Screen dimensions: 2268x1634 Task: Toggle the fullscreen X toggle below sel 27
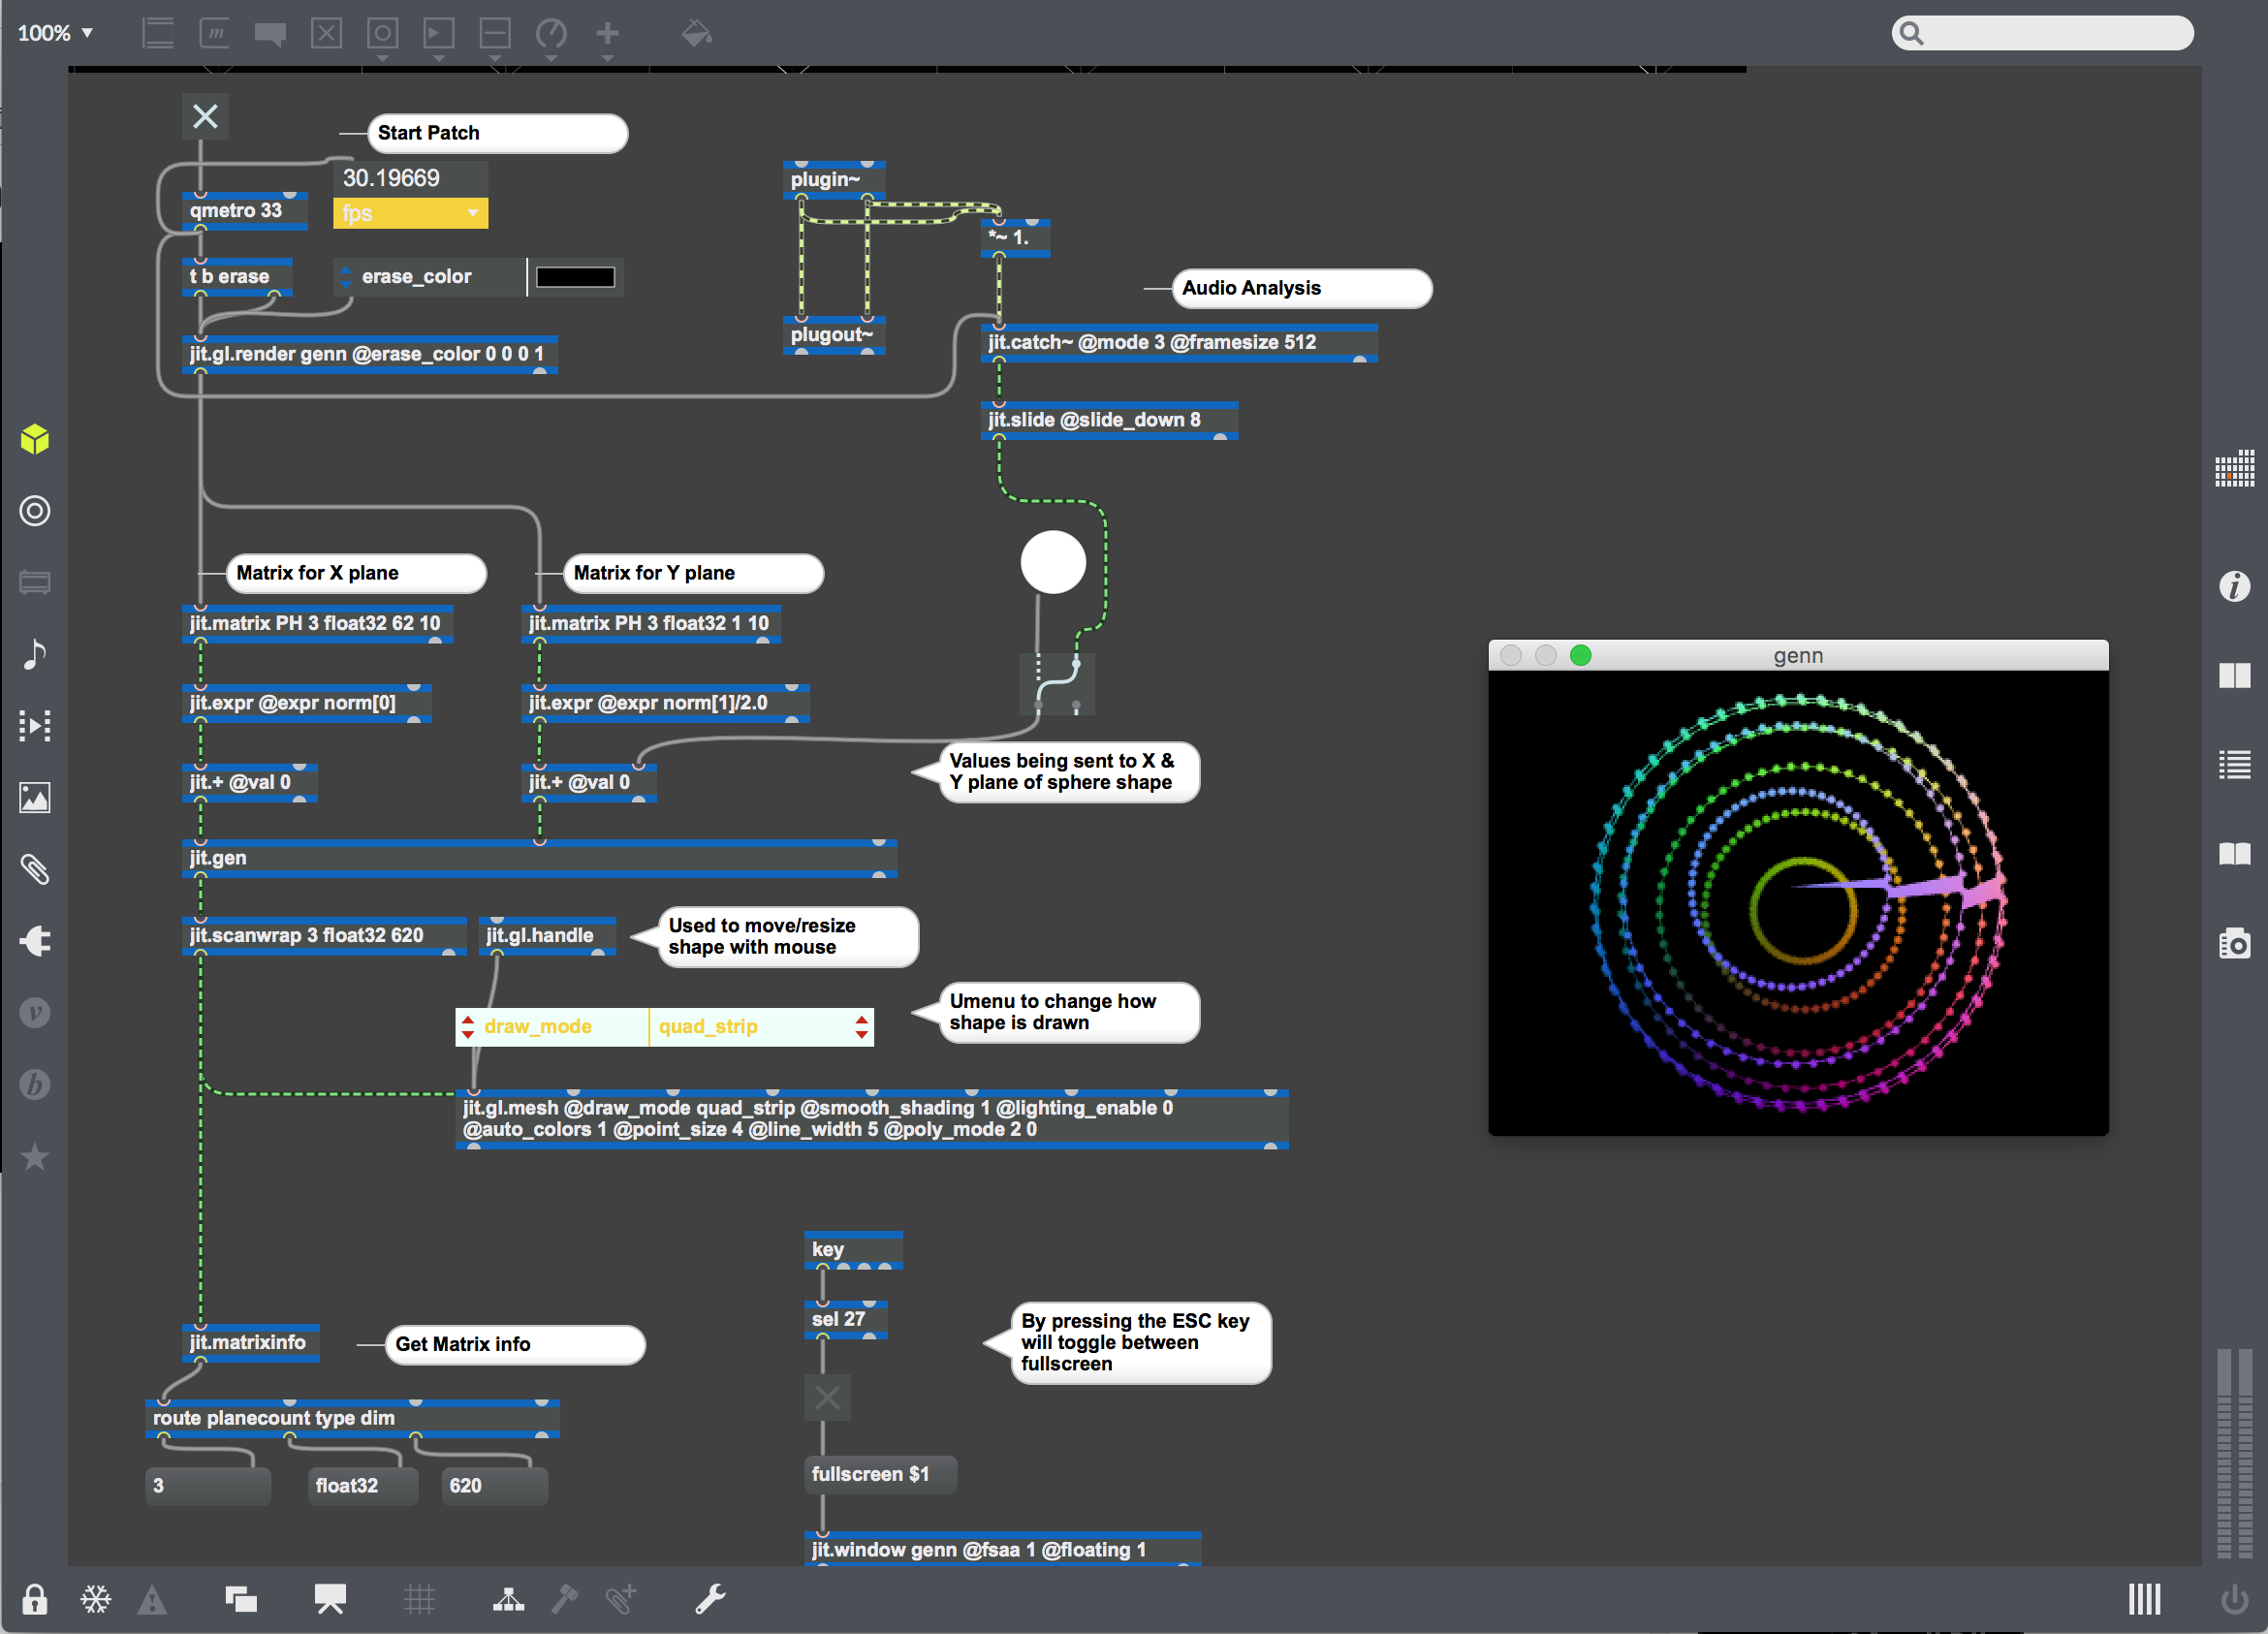tap(827, 1397)
